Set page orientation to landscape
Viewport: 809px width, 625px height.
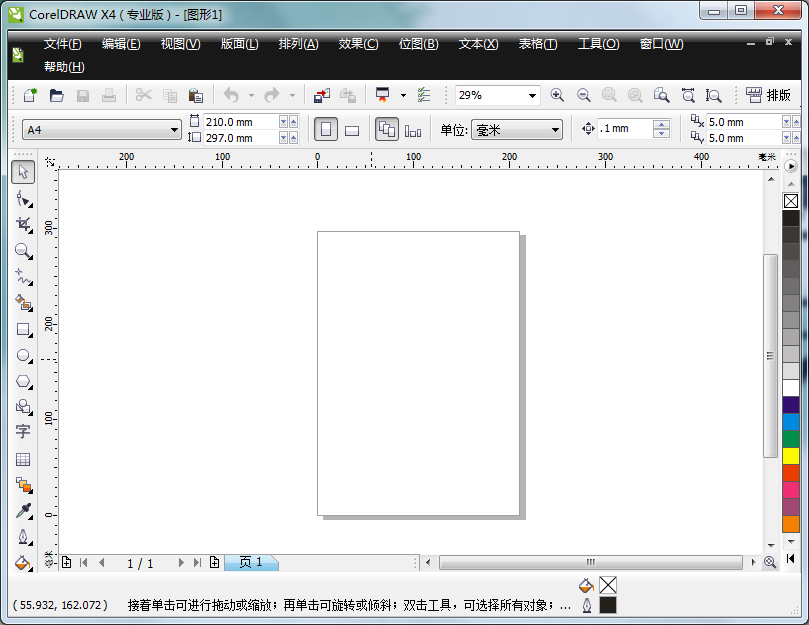click(352, 129)
